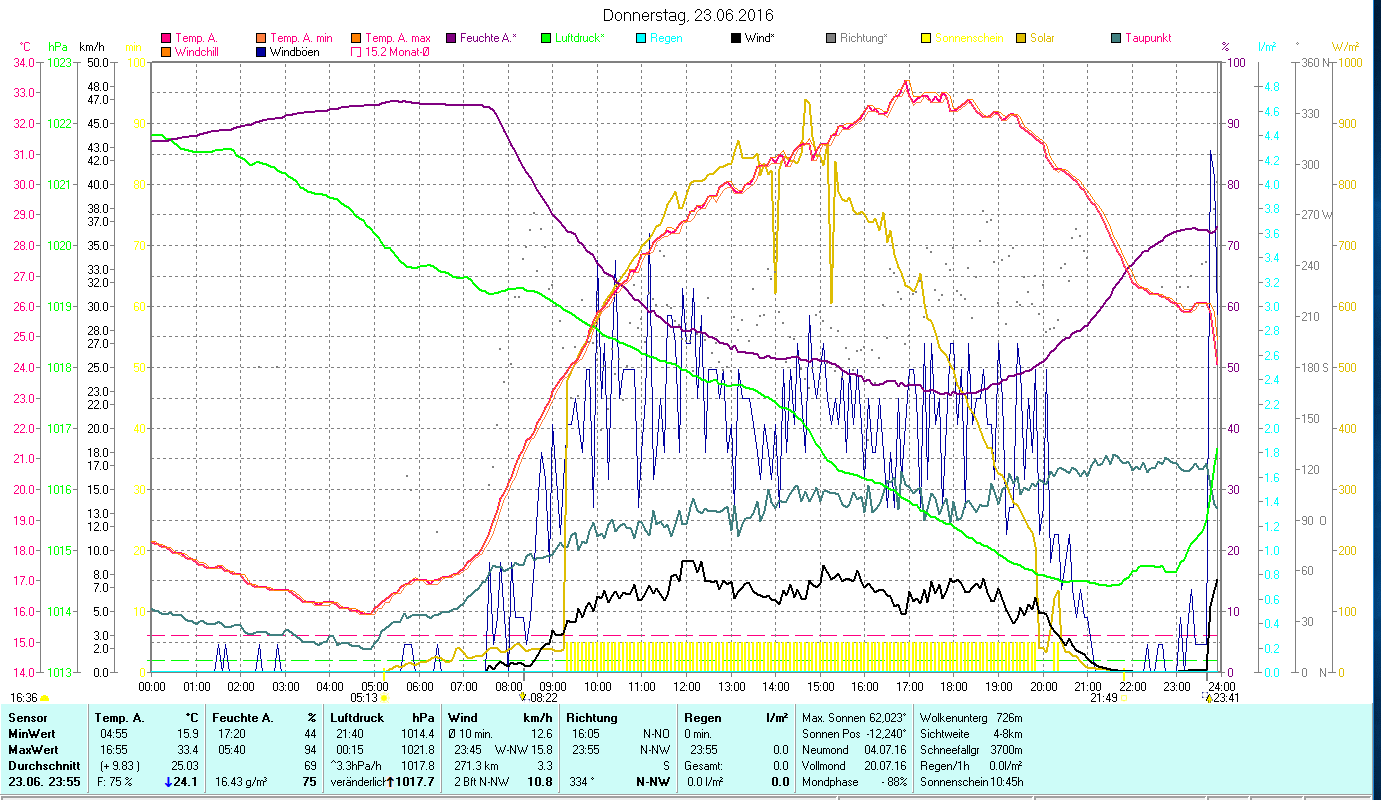Screen dimensions: 1381x800
Task: Click the maximum pressure value 1021.8
Action: [417, 750]
